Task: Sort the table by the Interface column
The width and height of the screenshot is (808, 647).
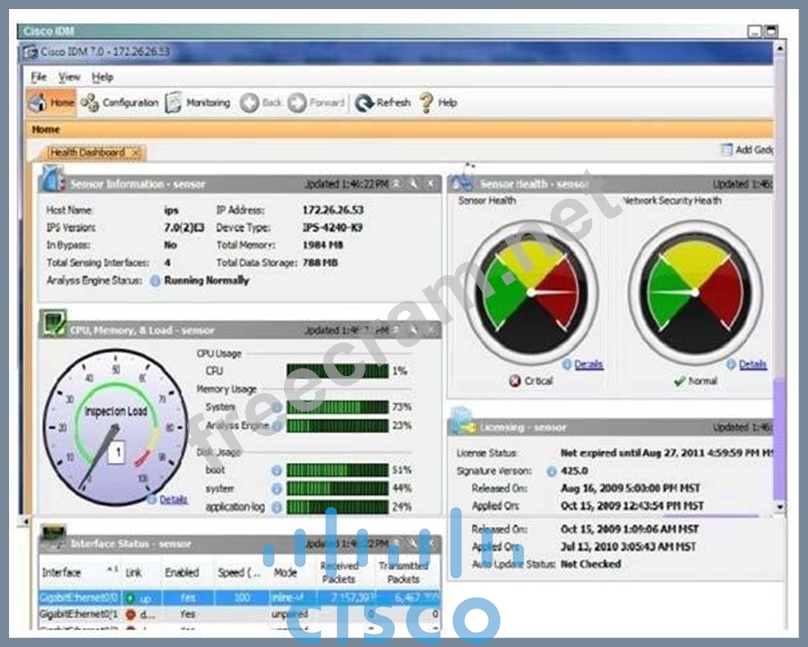Action: coord(61,573)
